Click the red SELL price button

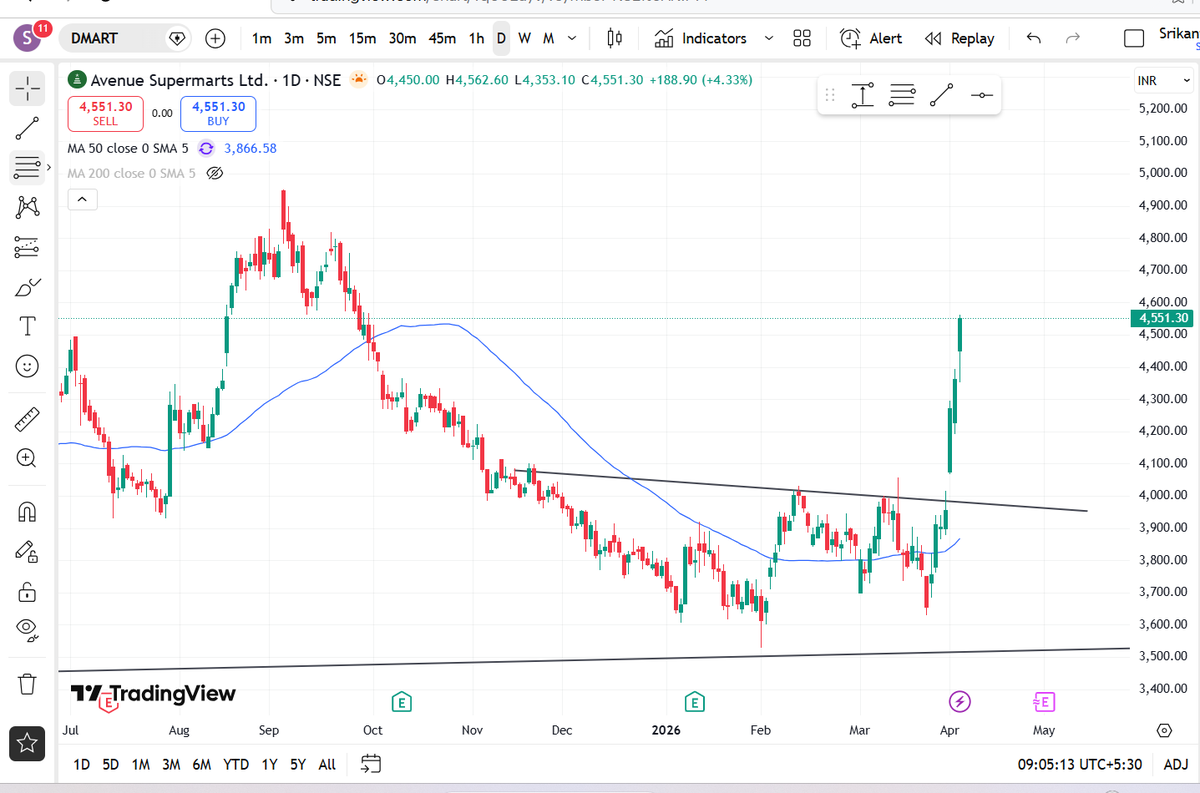coord(105,113)
